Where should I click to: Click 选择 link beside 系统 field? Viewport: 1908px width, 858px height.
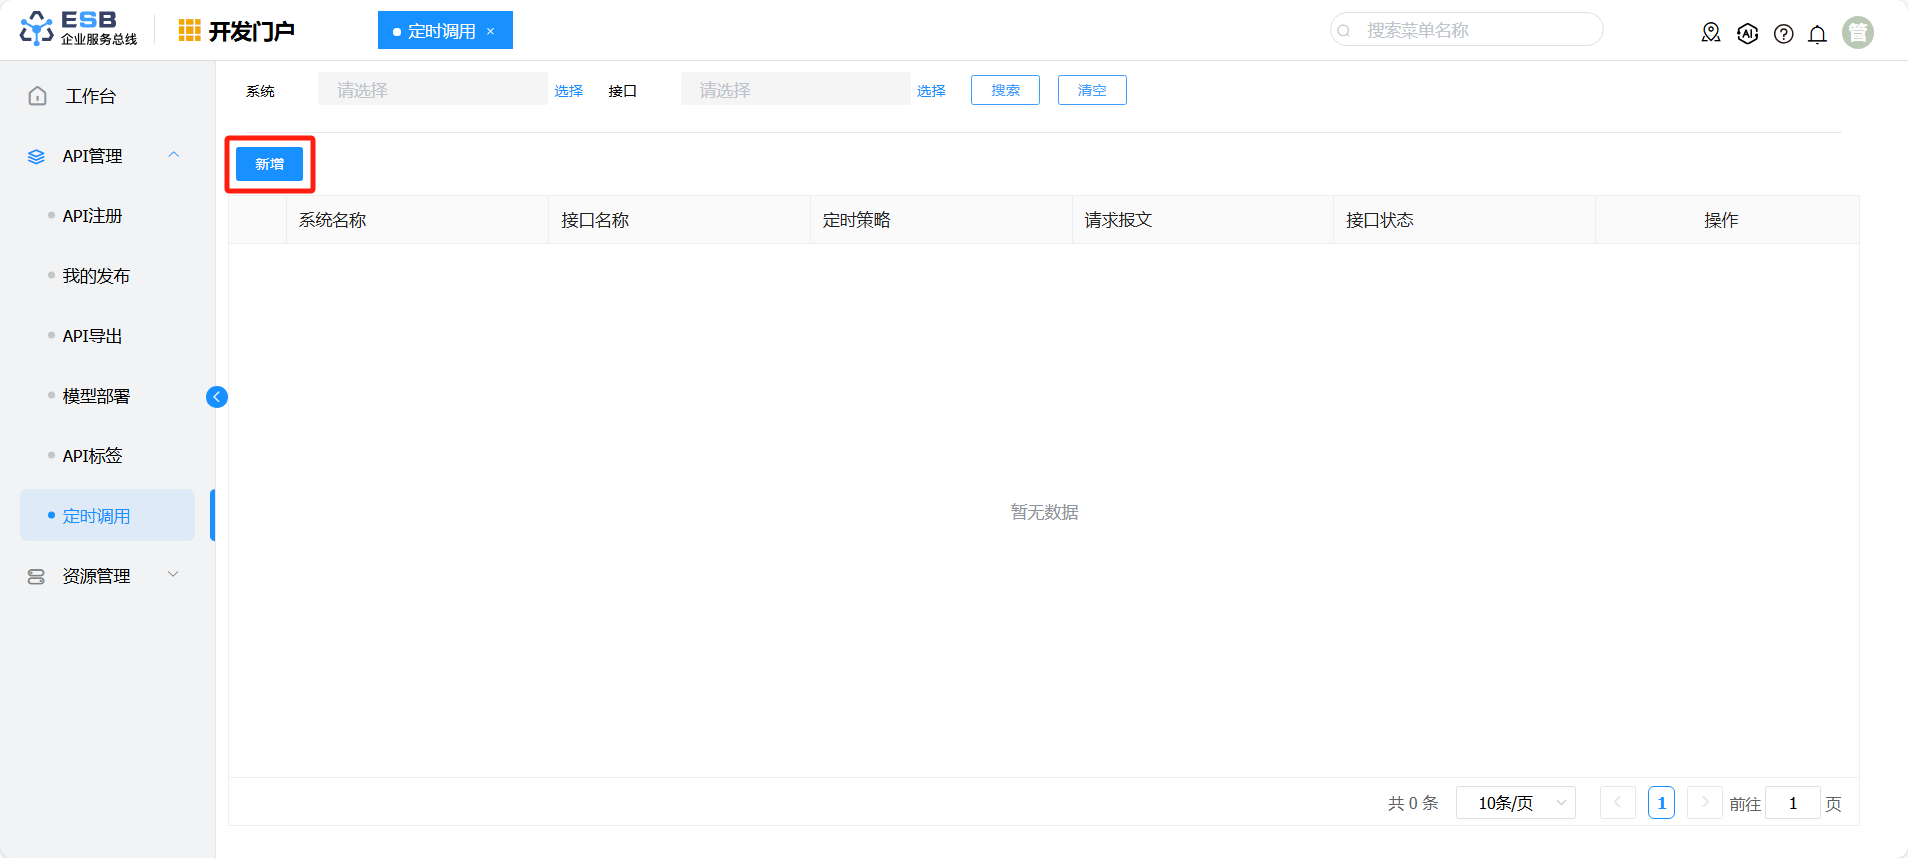point(569,91)
